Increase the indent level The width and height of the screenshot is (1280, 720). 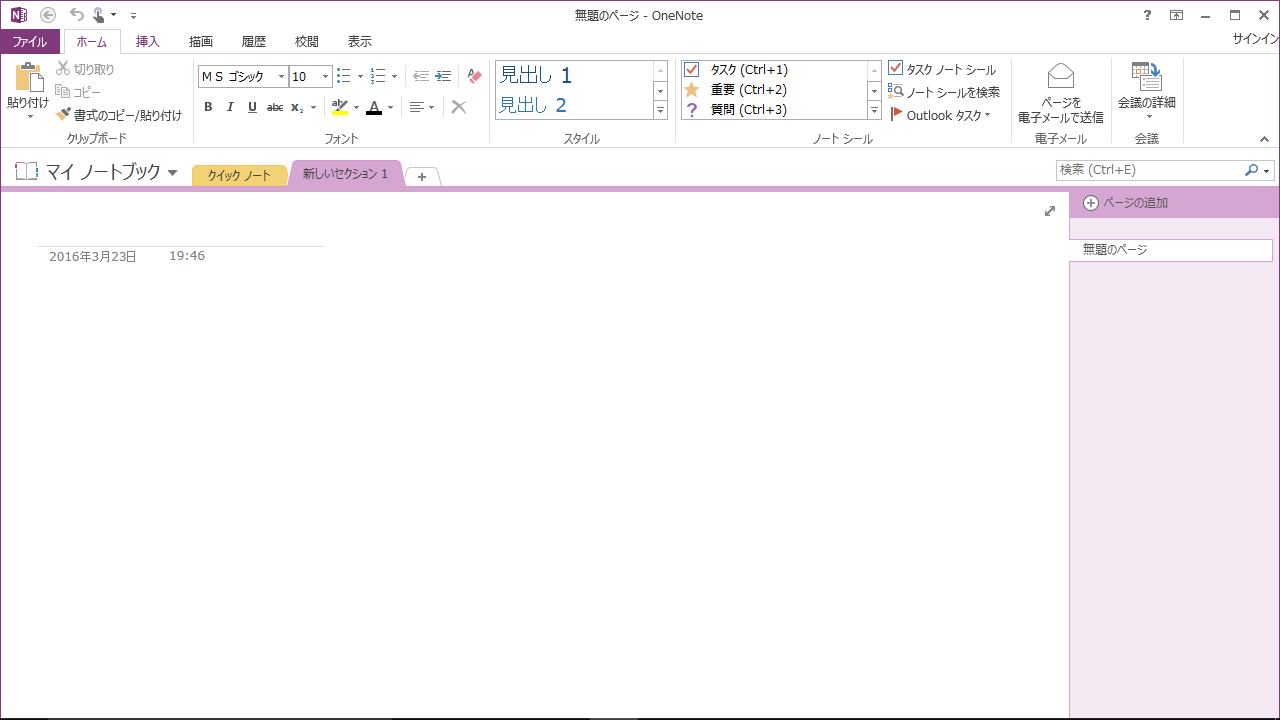point(443,76)
